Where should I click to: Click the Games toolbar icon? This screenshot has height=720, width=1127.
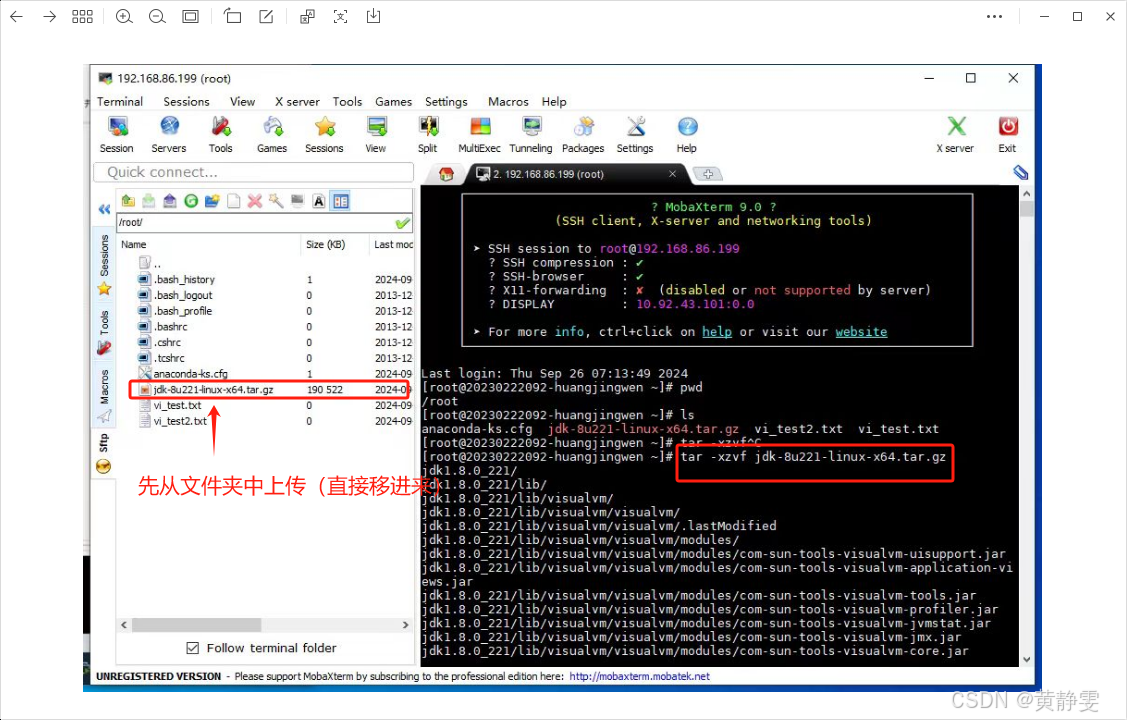[272, 135]
